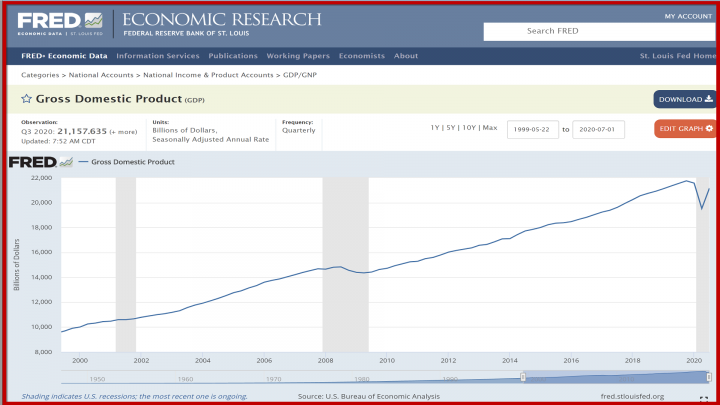Click Source: U.S. Bureau of Economic Analysis
The height and width of the screenshot is (405, 720).
pos(369,396)
